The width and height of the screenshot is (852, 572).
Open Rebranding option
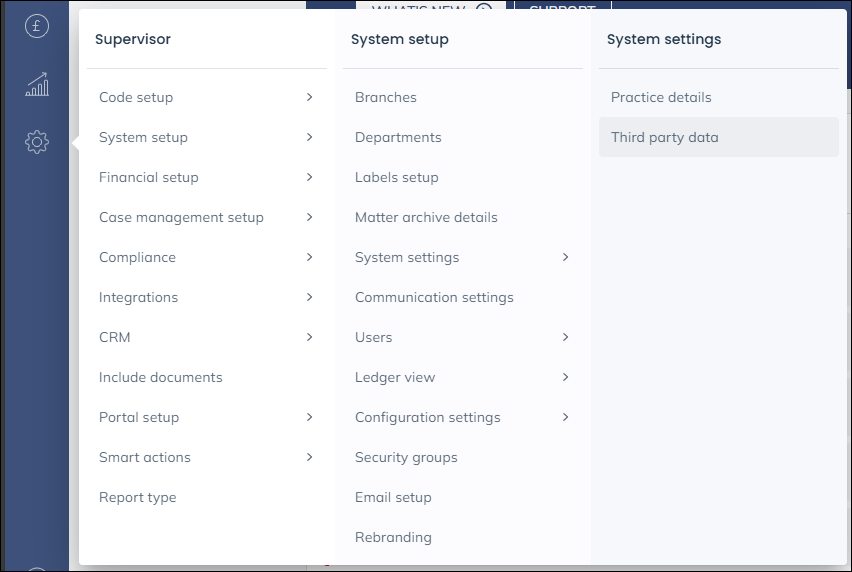tap(393, 537)
